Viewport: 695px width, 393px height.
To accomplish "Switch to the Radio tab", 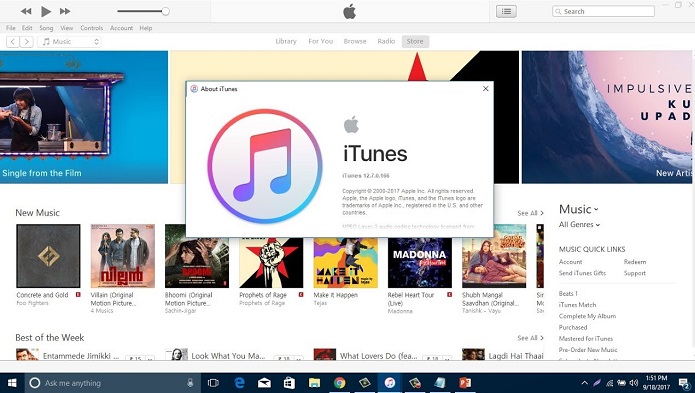I will tap(386, 41).
